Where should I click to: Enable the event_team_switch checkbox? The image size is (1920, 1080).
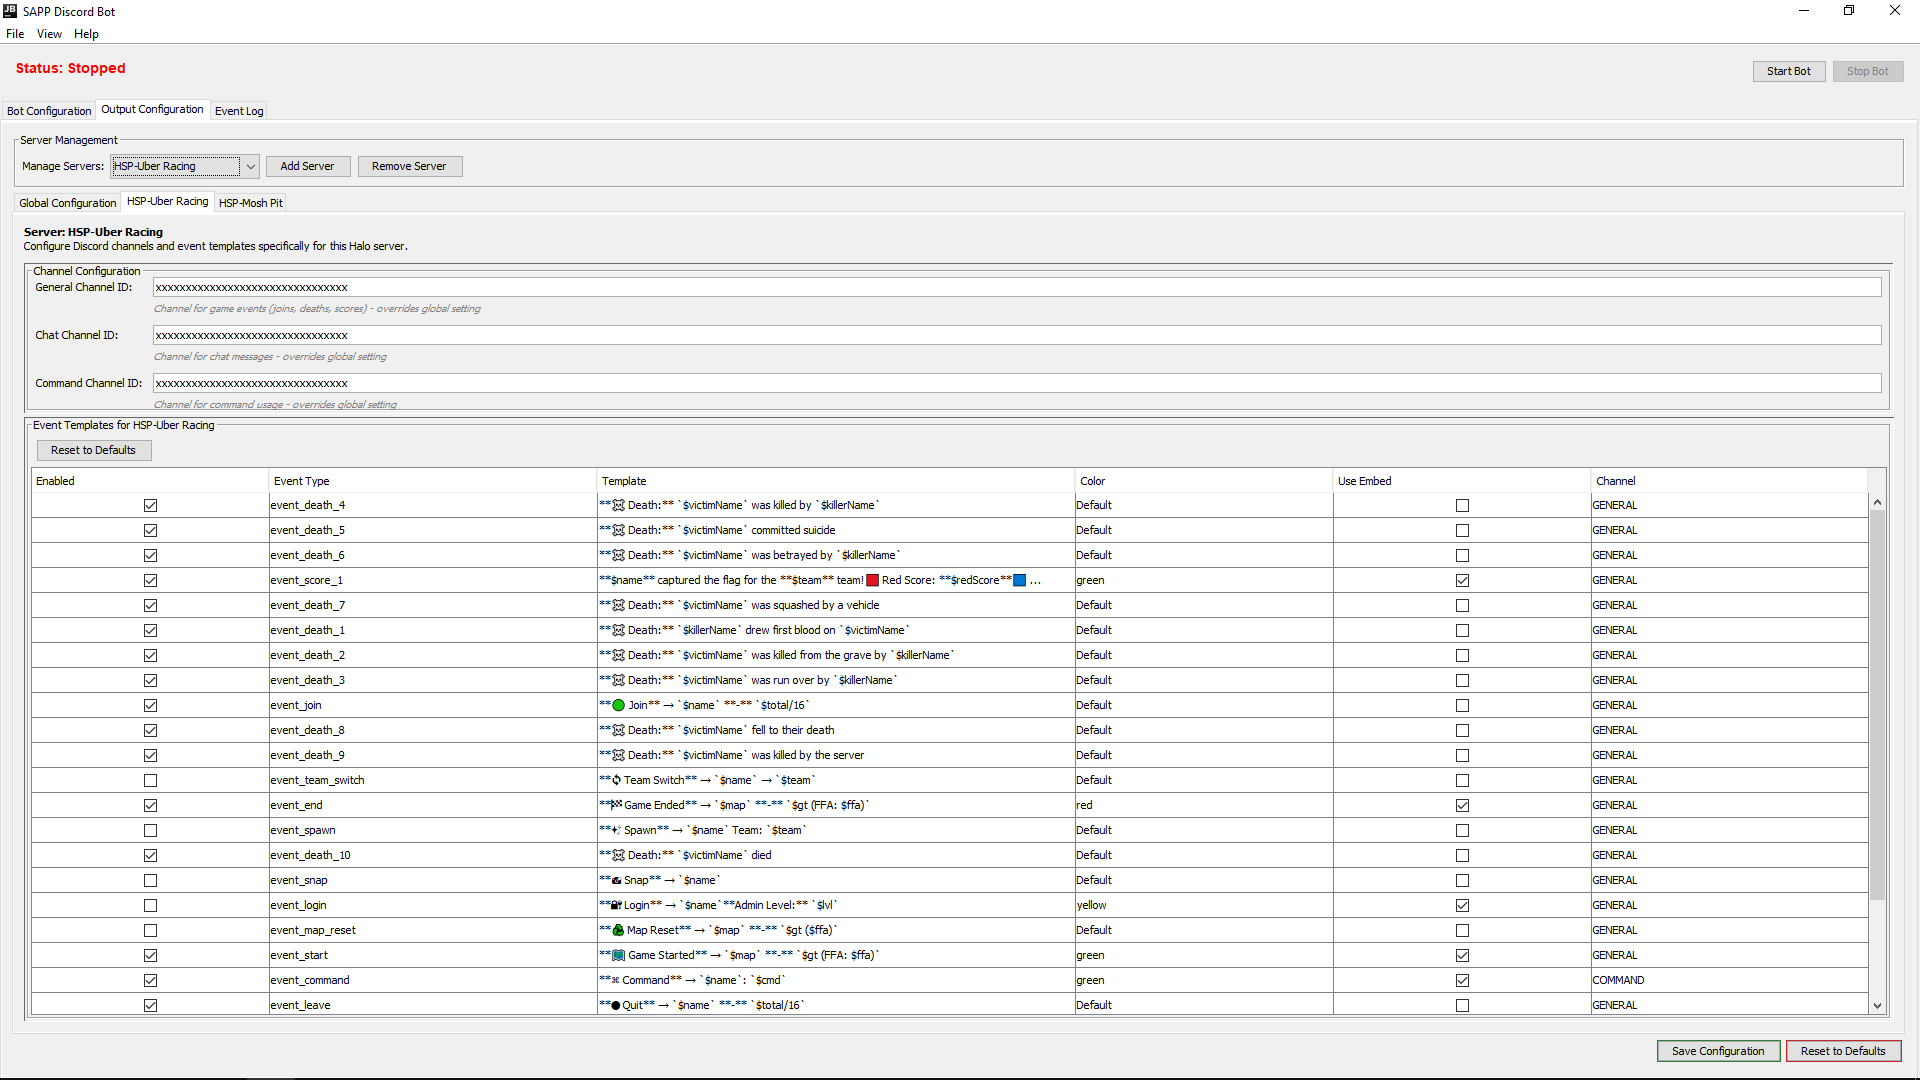pos(150,780)
